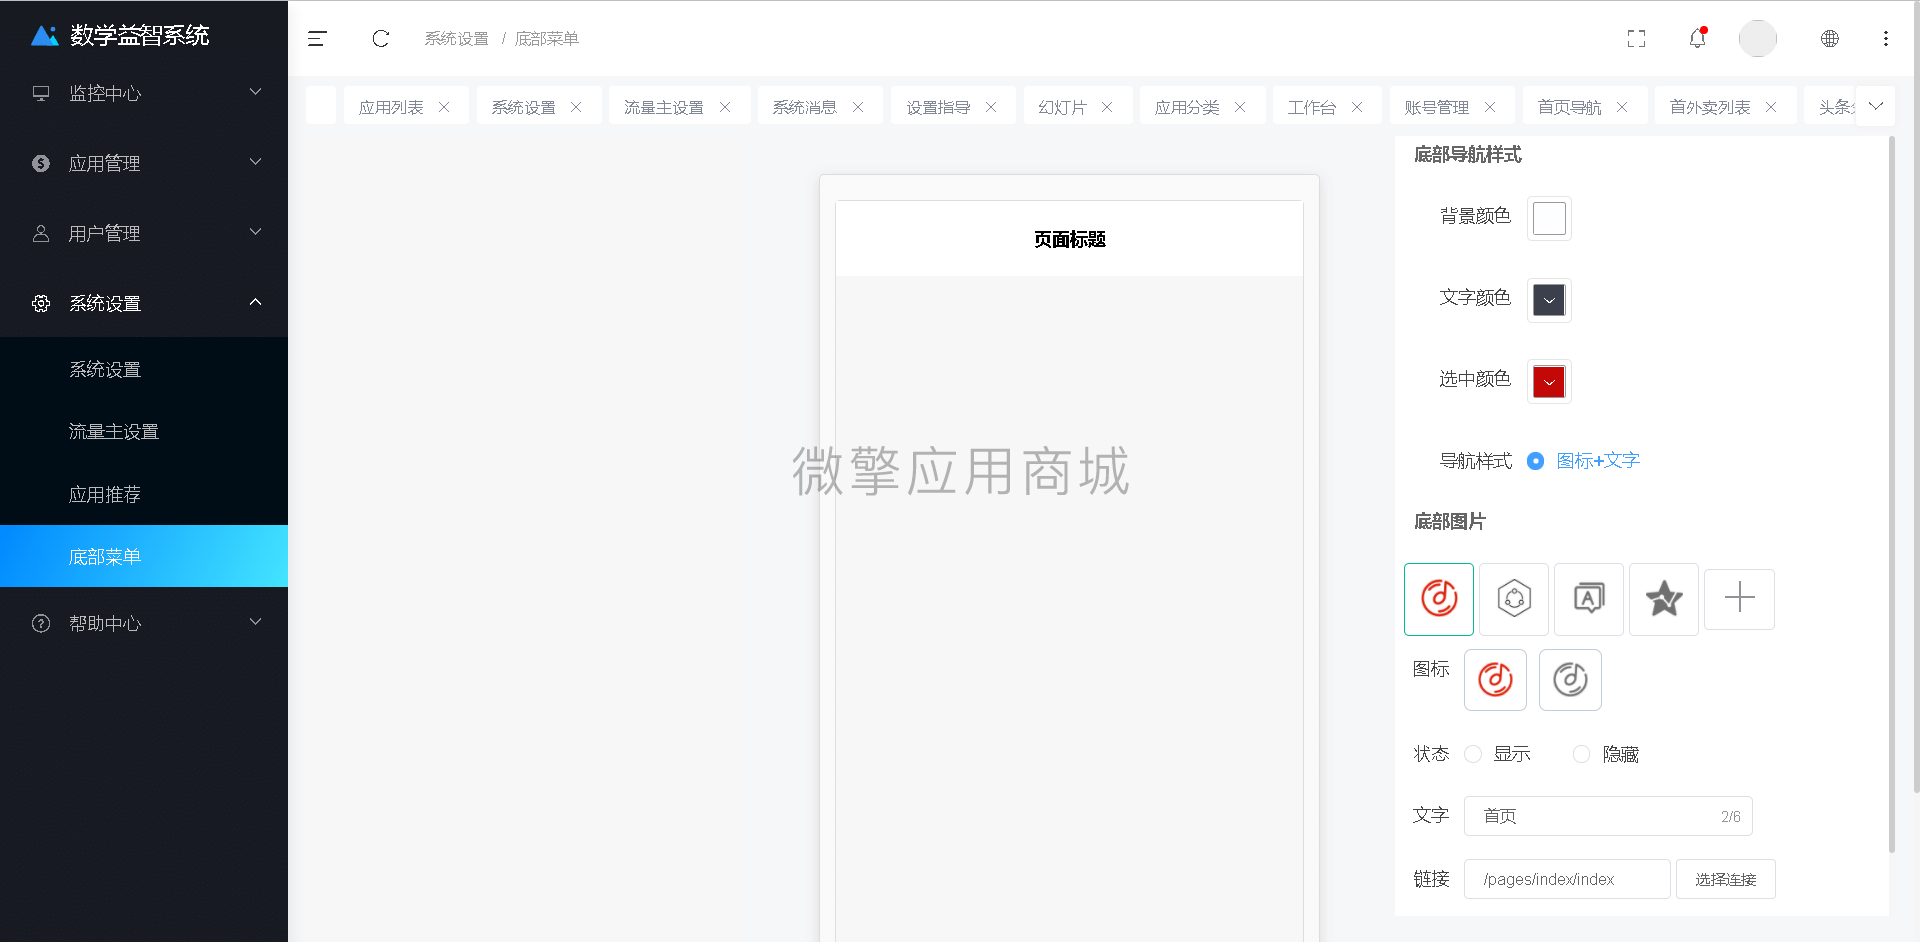This screenshot has width=1920, height=942.
Task: Click the system logo at top left
Action: pos(45,36)
